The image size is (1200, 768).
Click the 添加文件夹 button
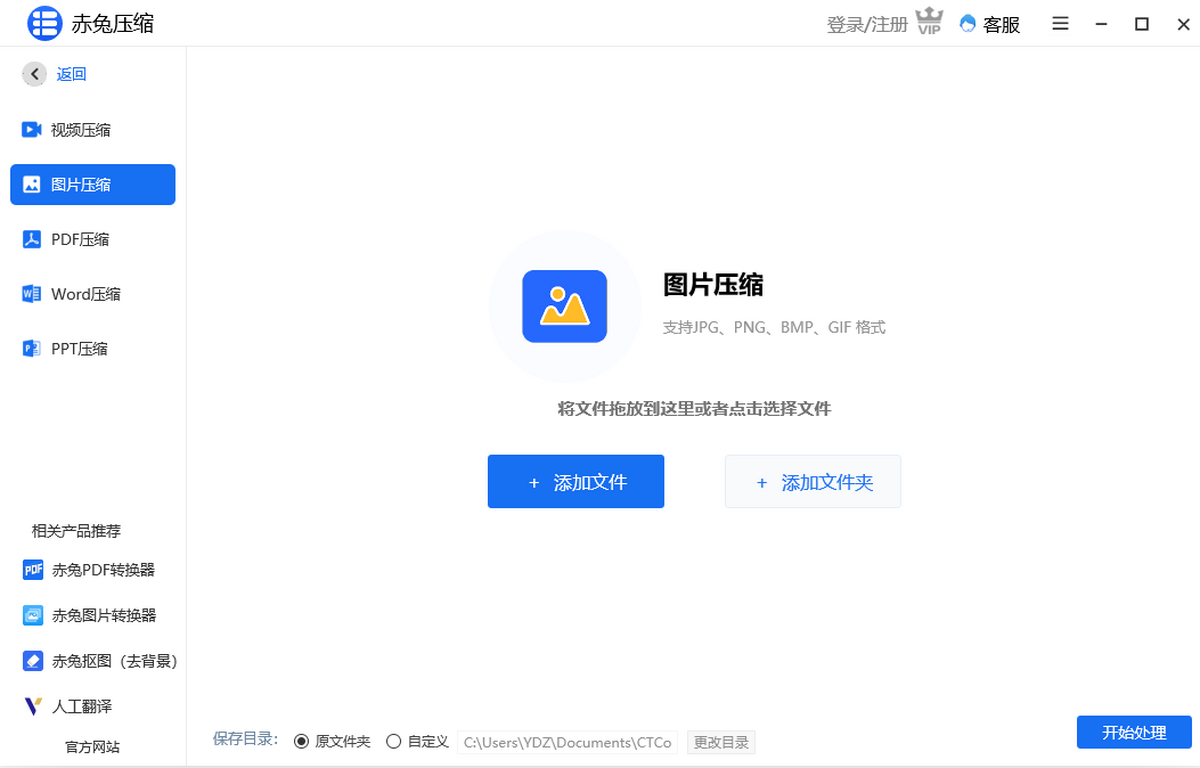(812, 482)
